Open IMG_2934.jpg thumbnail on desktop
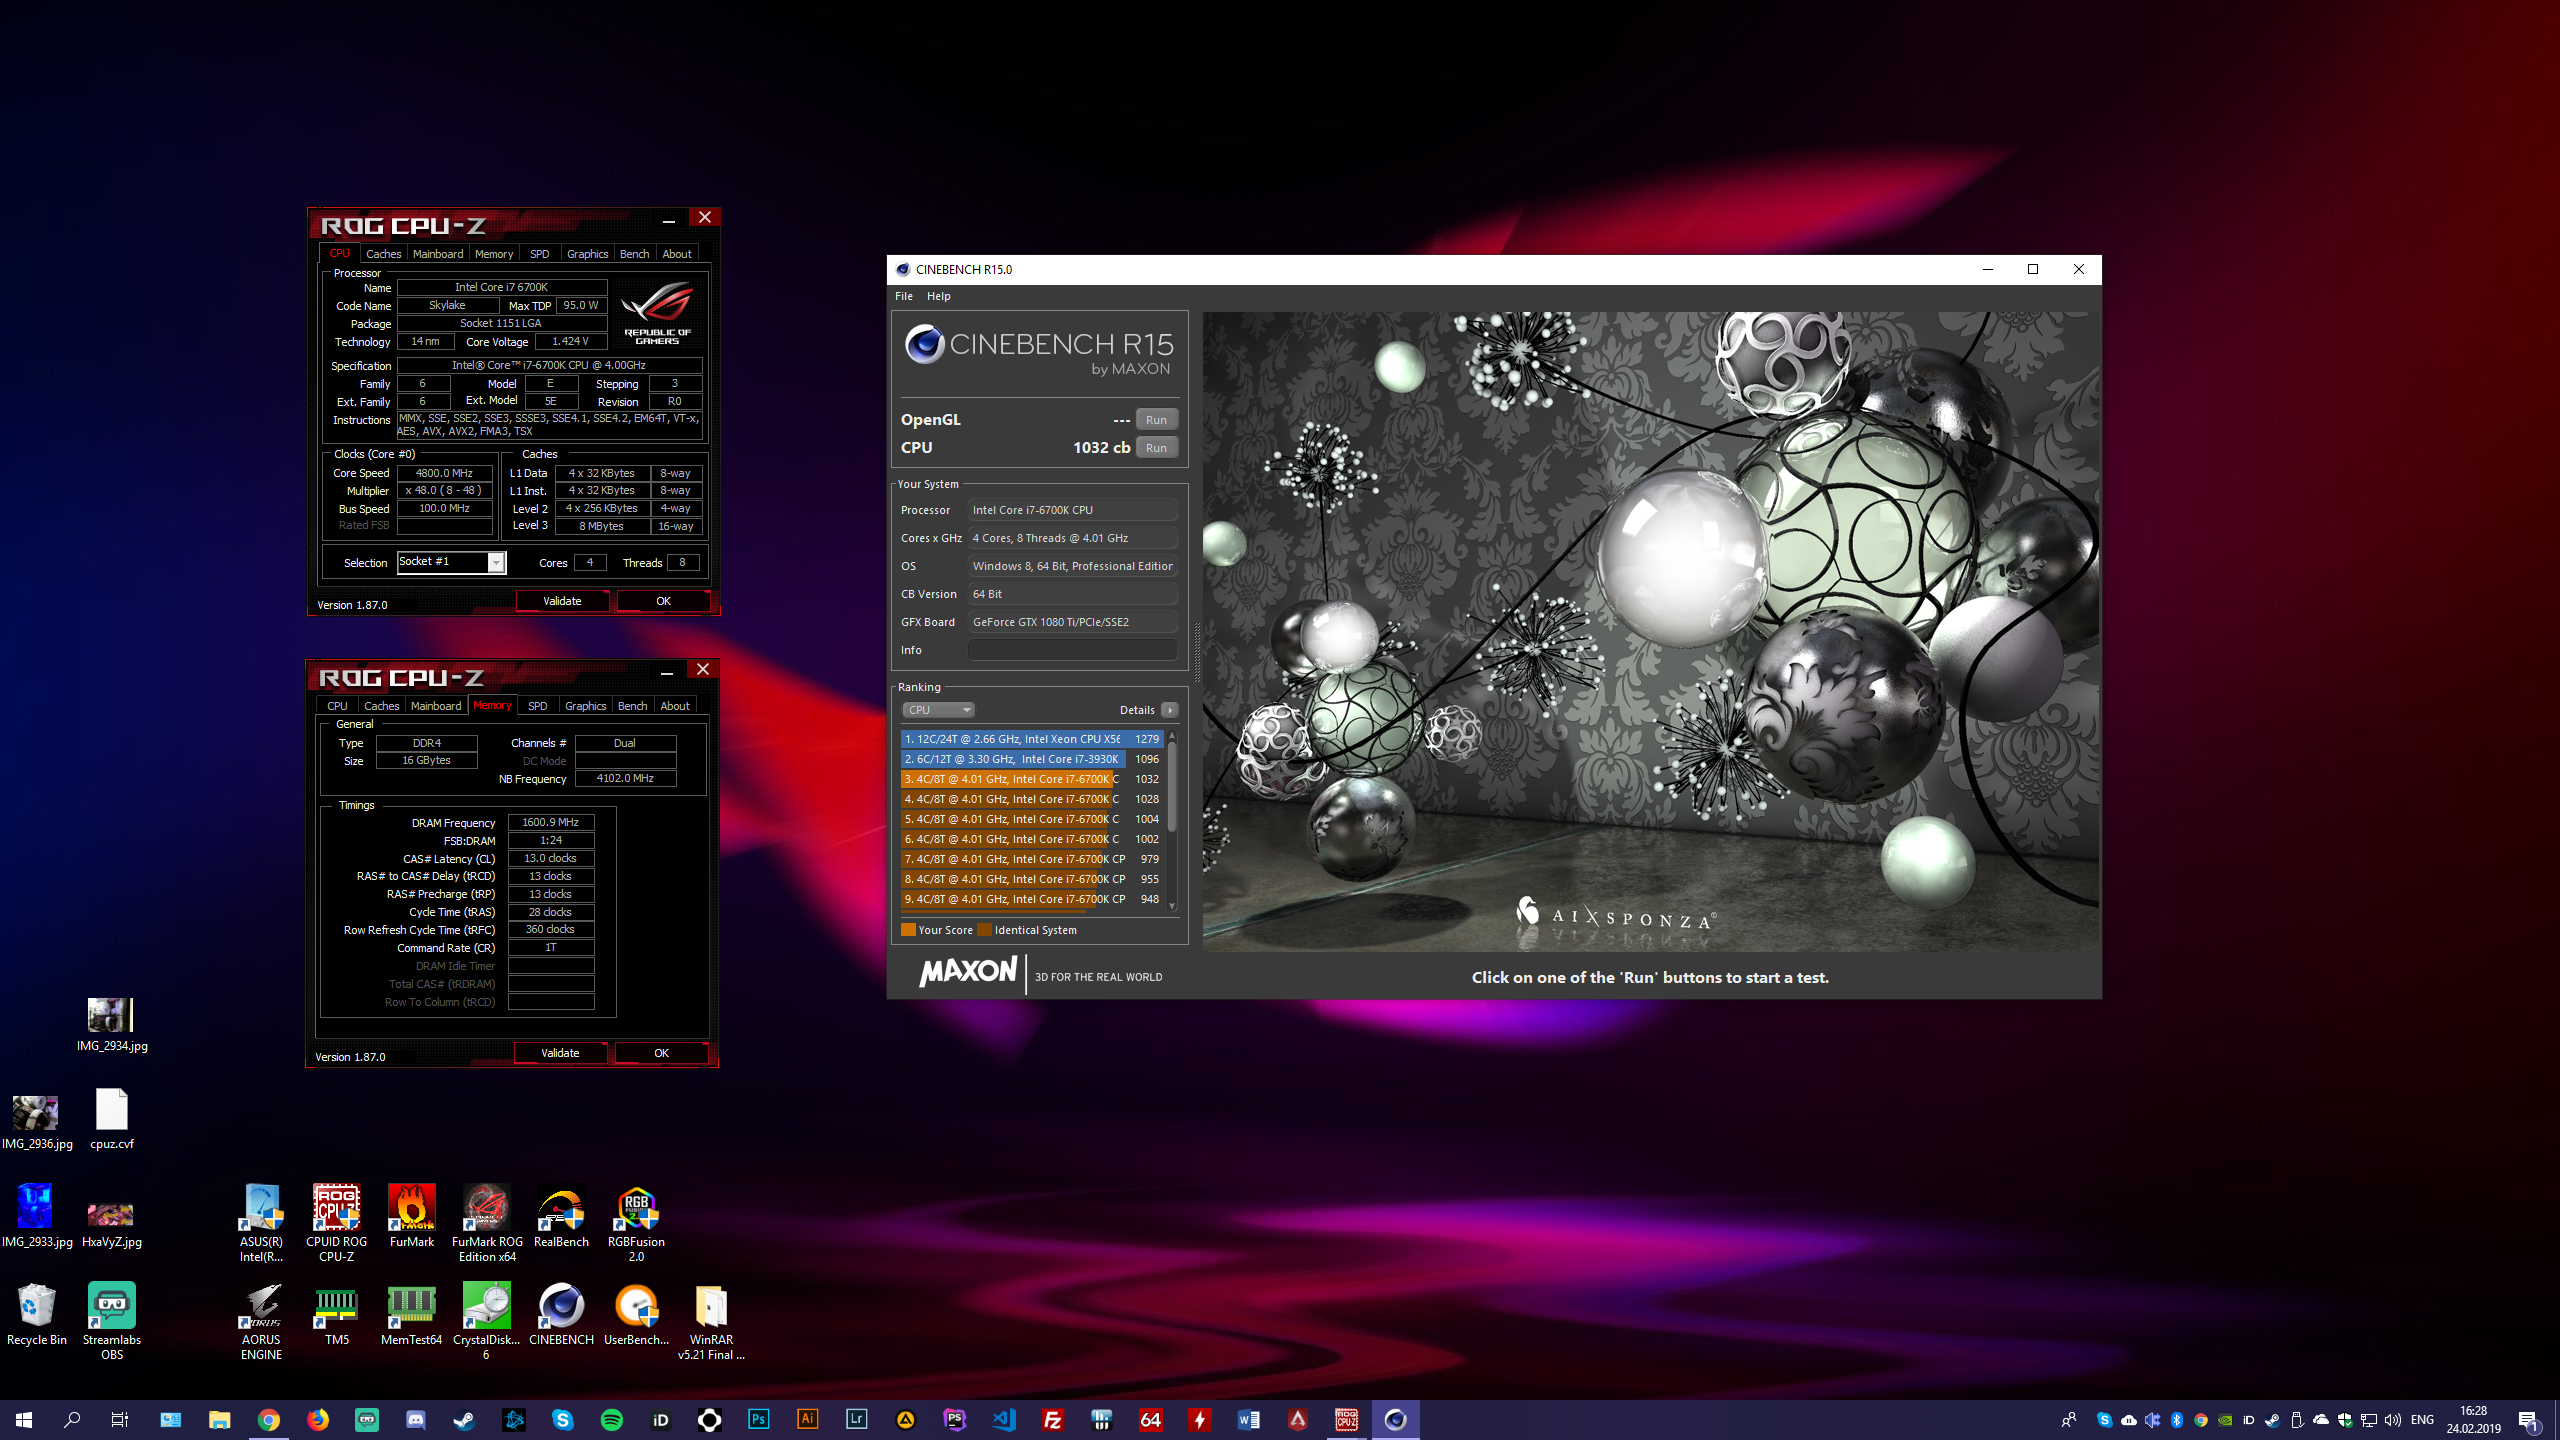This screenshot has width=2560, height=1440. 112,1024
